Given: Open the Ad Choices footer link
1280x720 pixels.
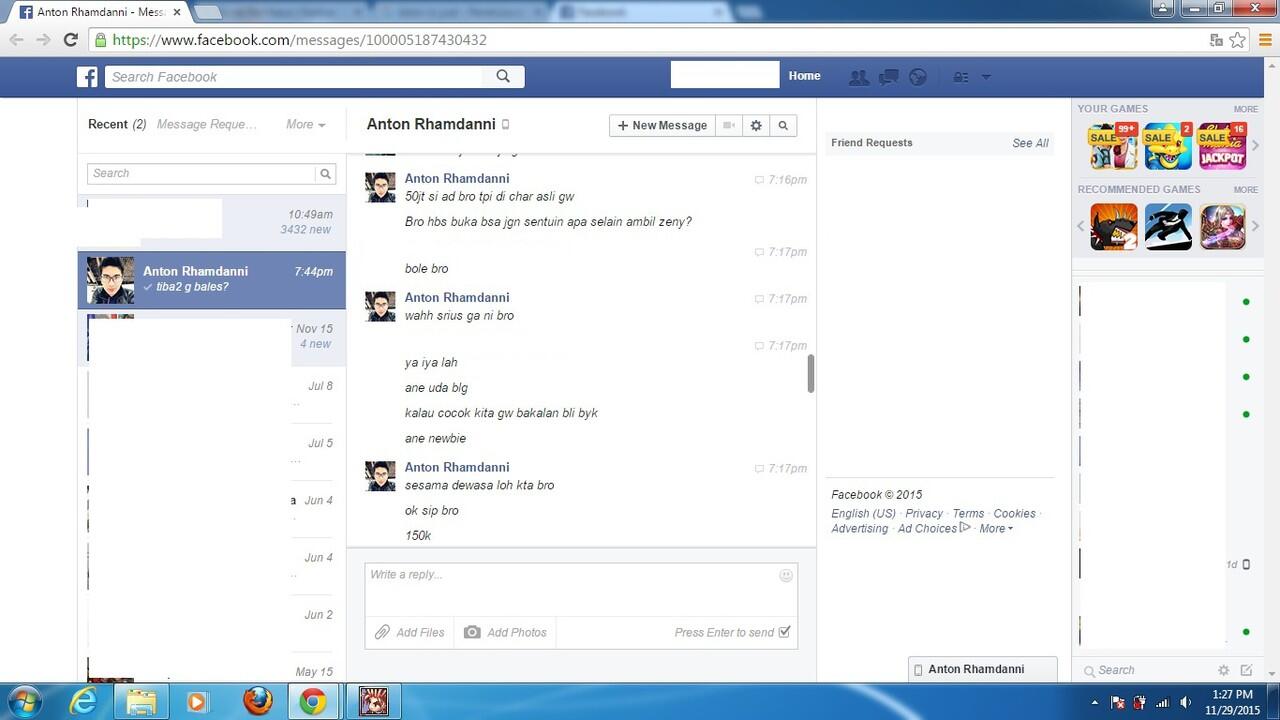Looking at the screenshot, I should coord(934,529).
